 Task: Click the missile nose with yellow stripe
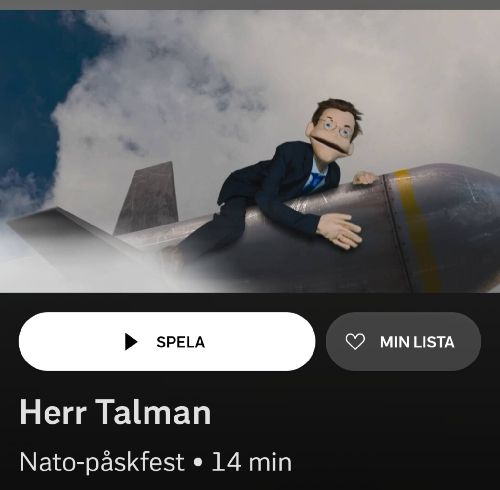pyautogui.click(x=443, y=227)
